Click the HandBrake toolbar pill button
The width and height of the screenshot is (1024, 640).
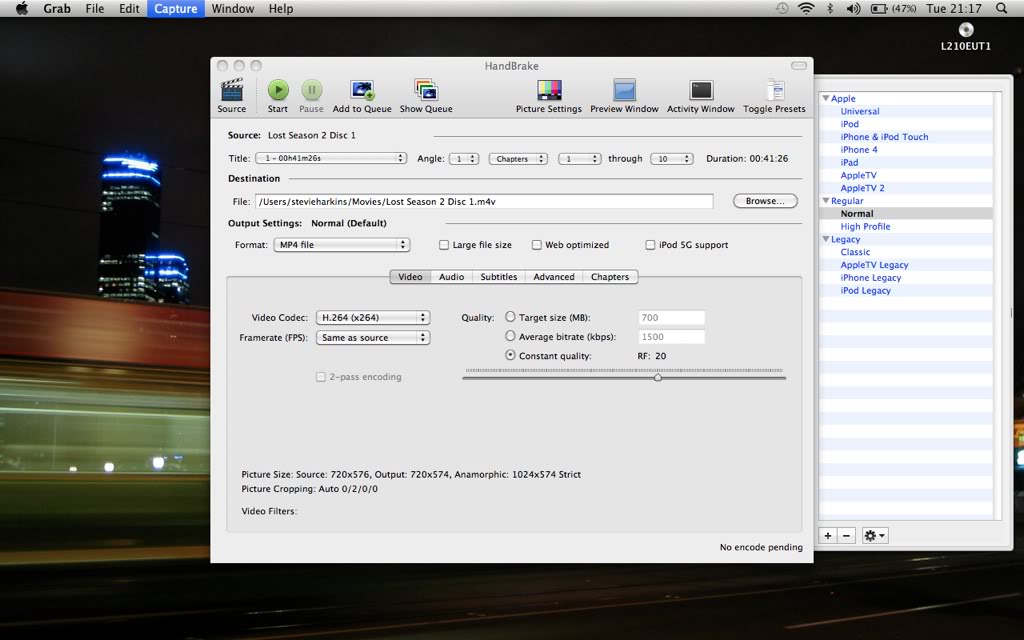click(799, 66)
